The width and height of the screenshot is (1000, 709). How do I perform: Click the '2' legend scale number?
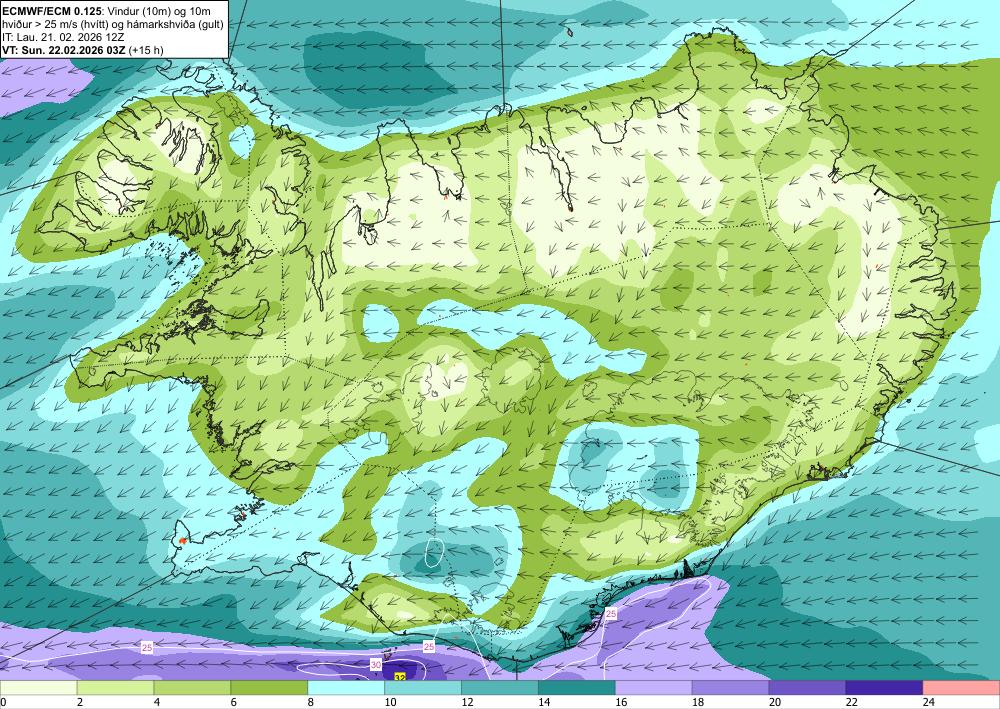[x=80, y=702]
